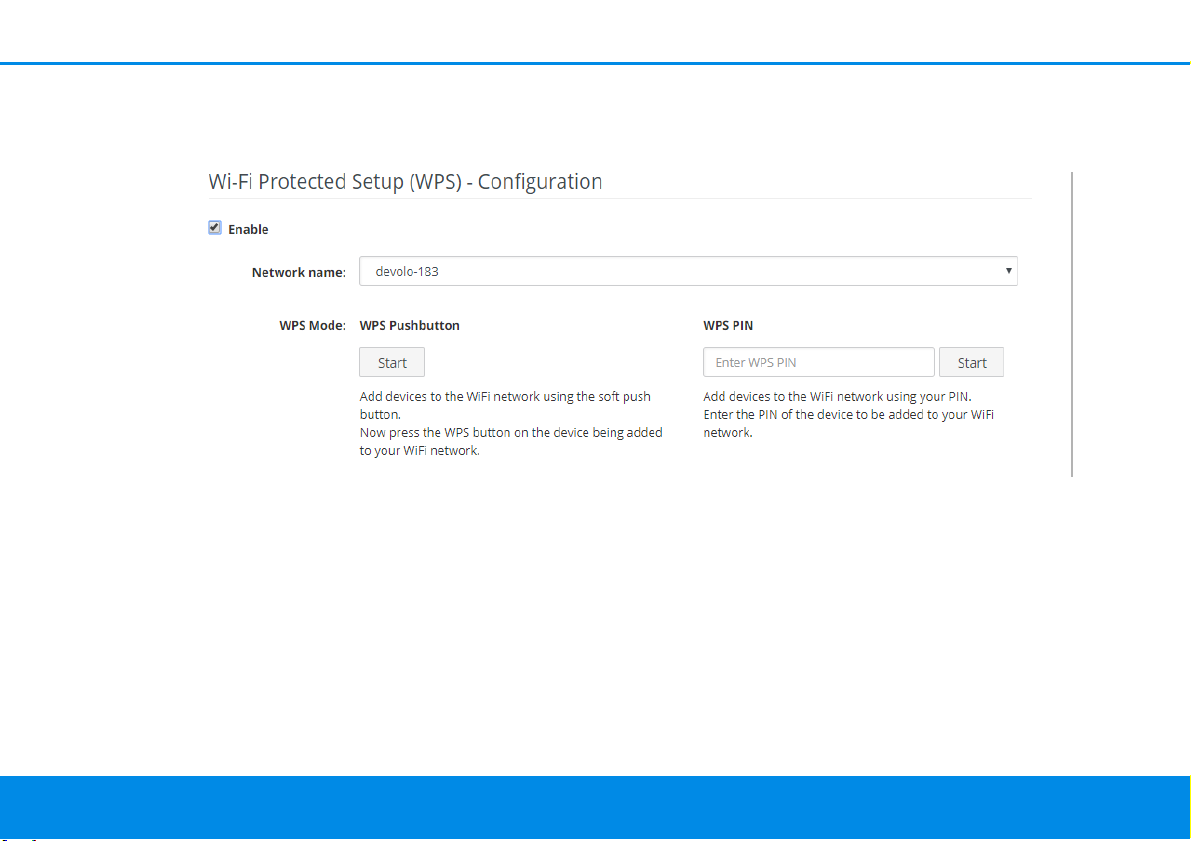Click the Network name dropdown arrow
This screenshot has height=841, width=1191.
pyautogui.click(x=1008, y=271)
